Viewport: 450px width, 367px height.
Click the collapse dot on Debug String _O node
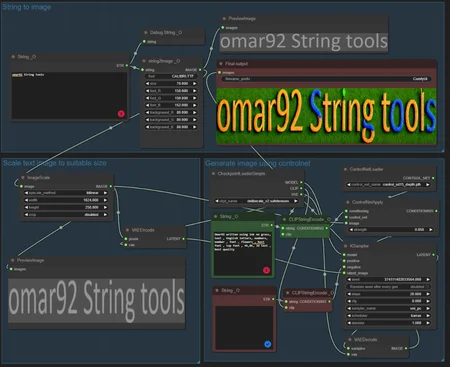pos(146,32)
